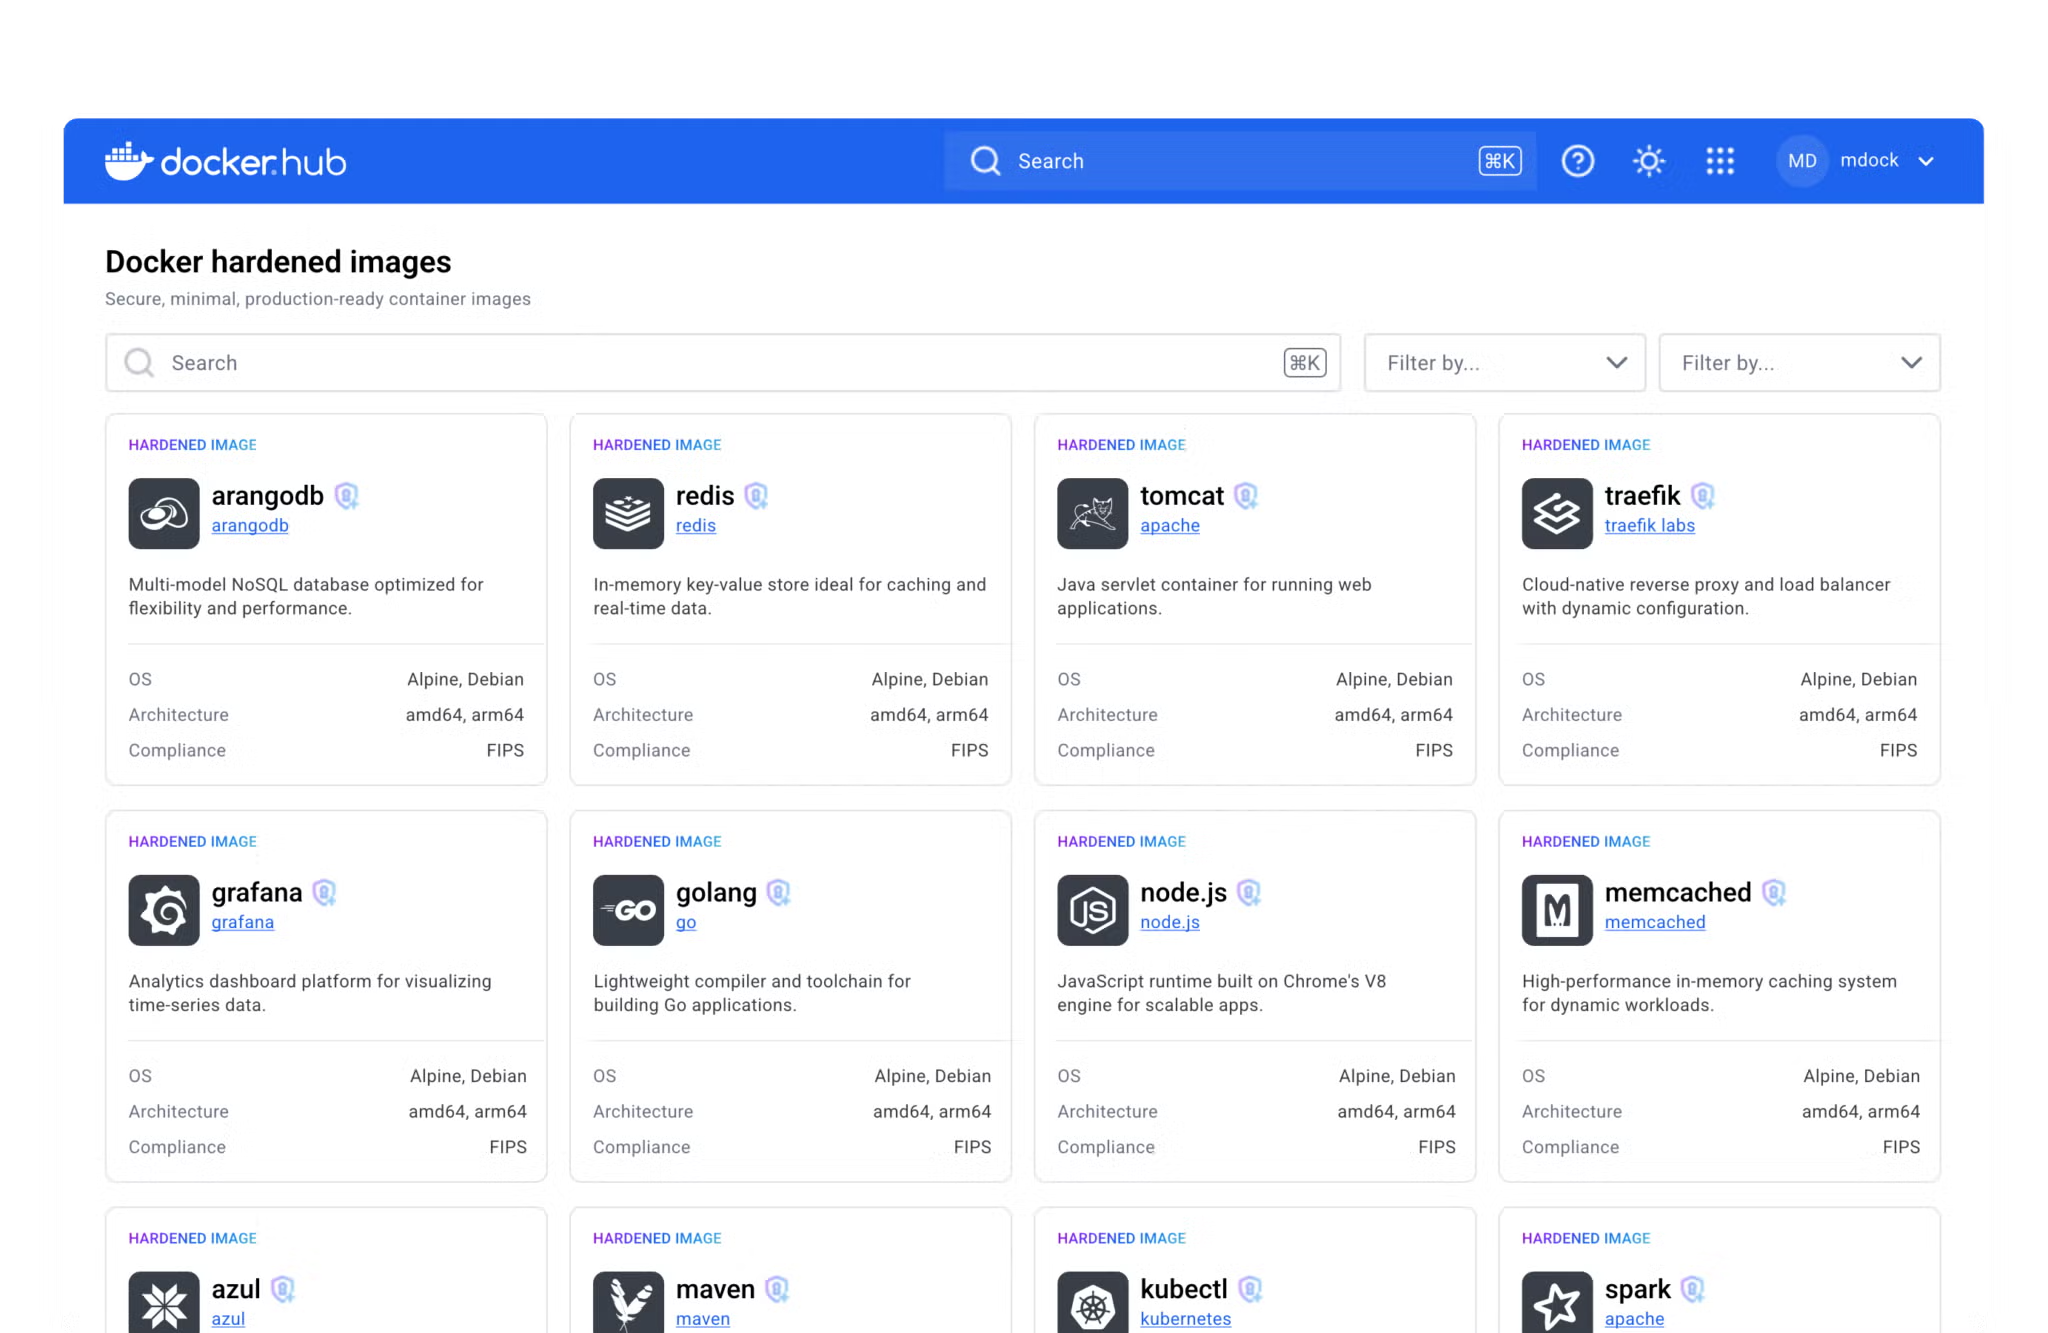Image resolution: width=2048 pixels, height=1333 pixels.
Task: Open the second Filter by... dropdown
Action: coord(1799,362)
